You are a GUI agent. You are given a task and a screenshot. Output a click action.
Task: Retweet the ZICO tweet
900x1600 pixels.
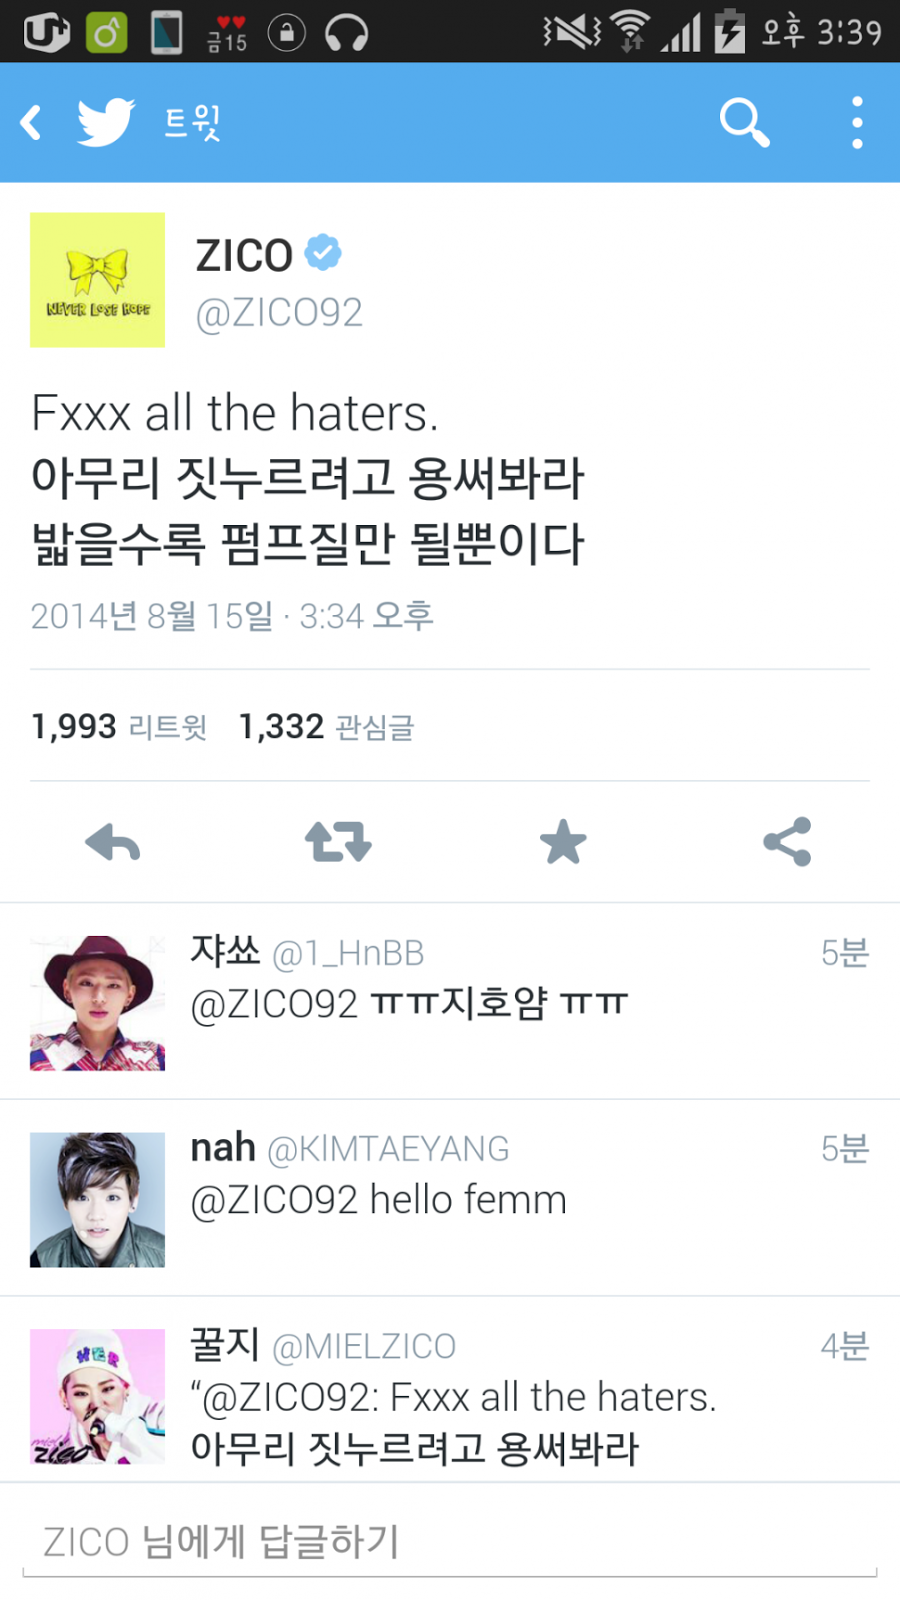338,842
